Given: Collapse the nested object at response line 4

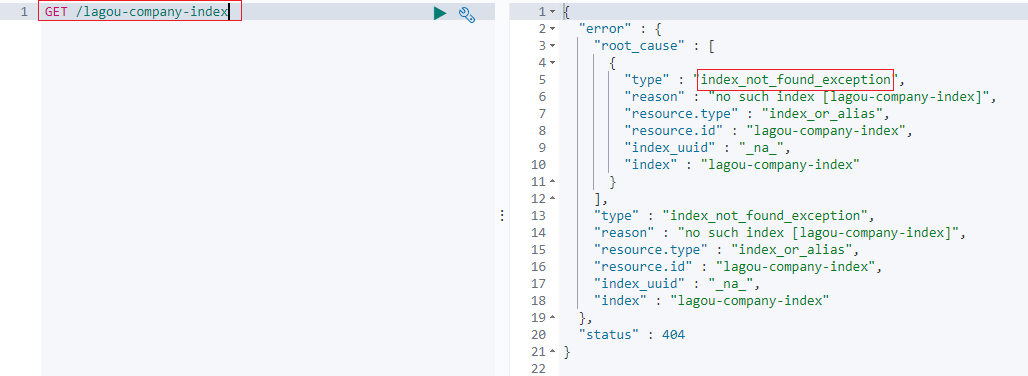Looking at the screenshot, I should coord(553,63).
